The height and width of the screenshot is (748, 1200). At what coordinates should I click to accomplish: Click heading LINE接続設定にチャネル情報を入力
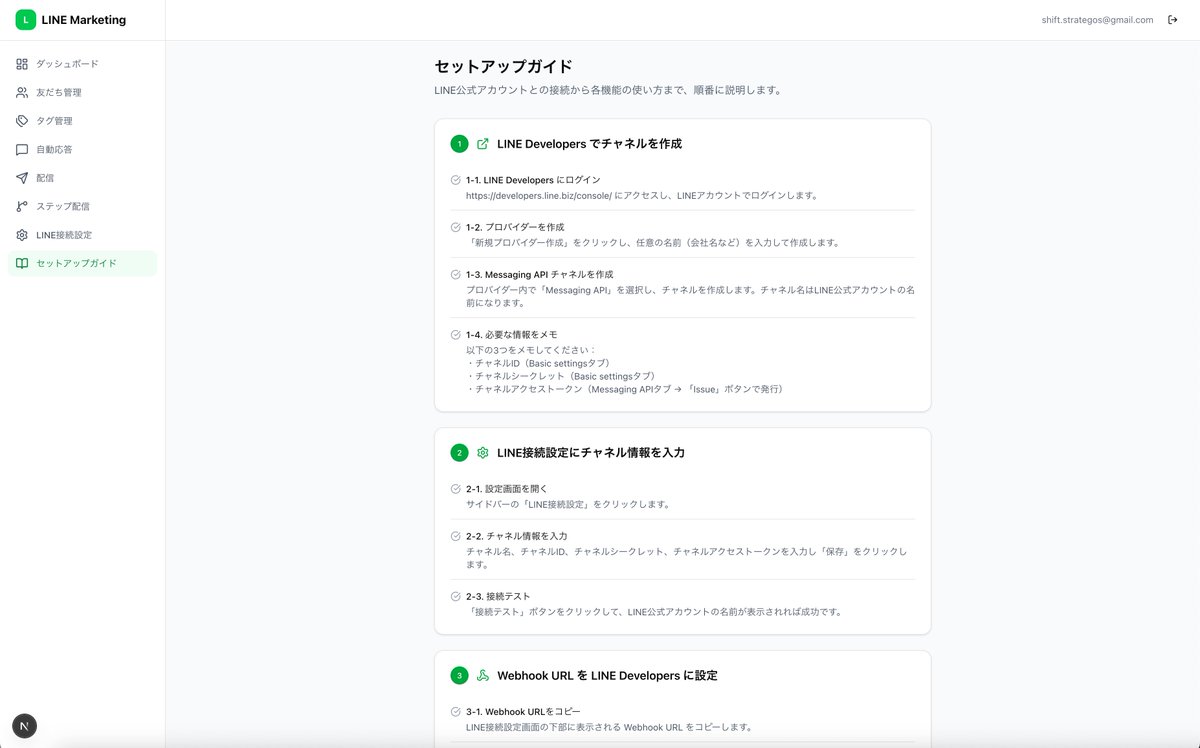591,453
